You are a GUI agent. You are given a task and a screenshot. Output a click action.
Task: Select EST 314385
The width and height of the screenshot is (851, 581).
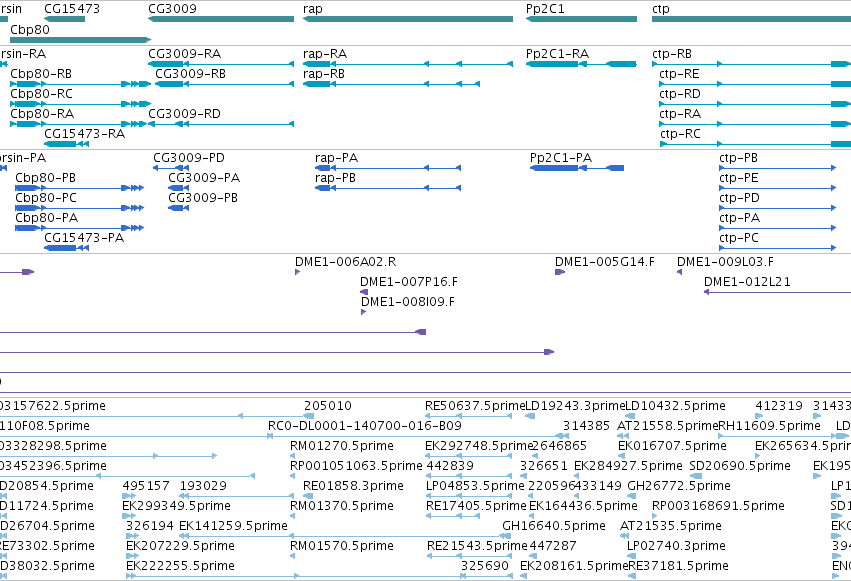(x=587, y=426)
